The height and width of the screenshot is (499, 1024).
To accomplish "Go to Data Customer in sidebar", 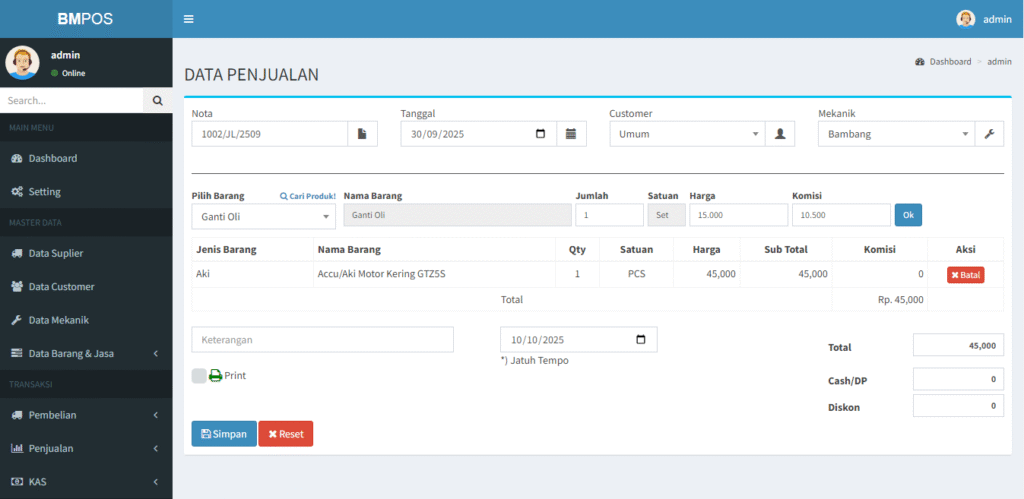I will click(61, 287).
